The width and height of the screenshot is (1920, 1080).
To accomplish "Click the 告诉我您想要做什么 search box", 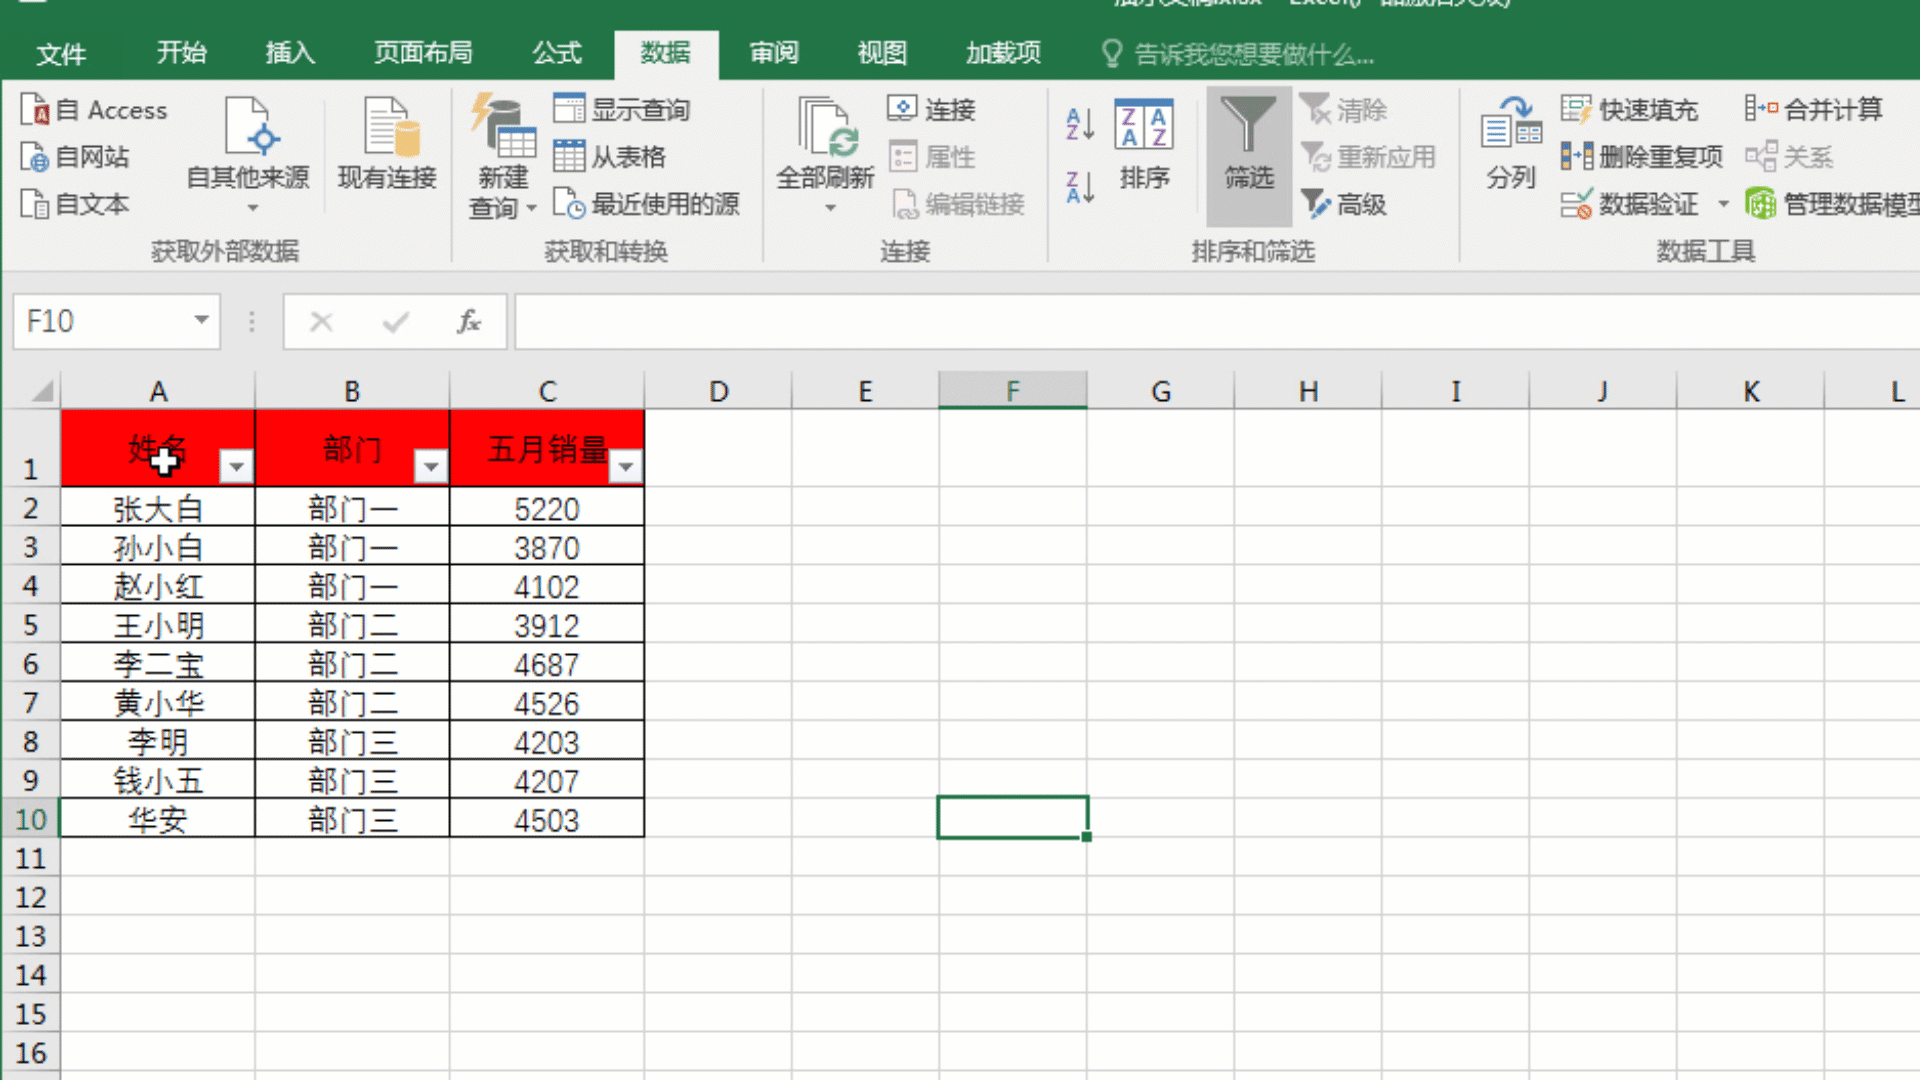I will 1240,54.
